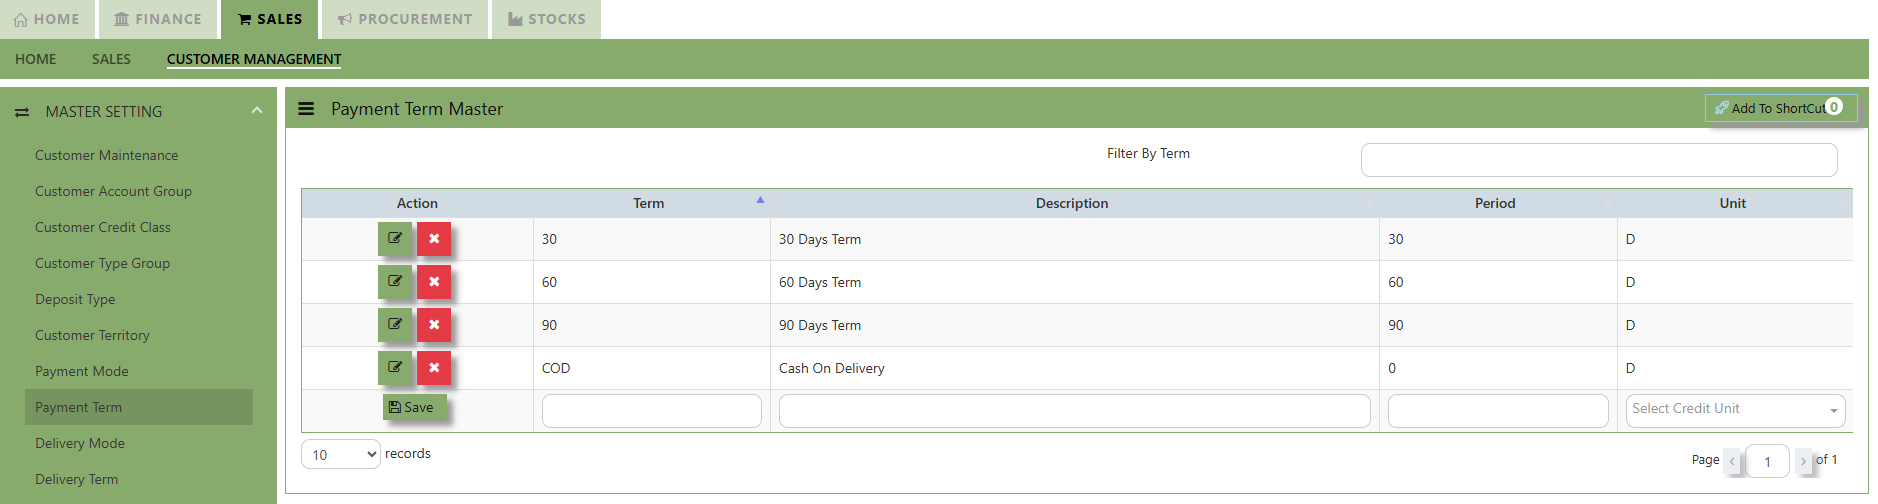
Task: Edit the 90 Days Term row
Action: tap(395, 325)
